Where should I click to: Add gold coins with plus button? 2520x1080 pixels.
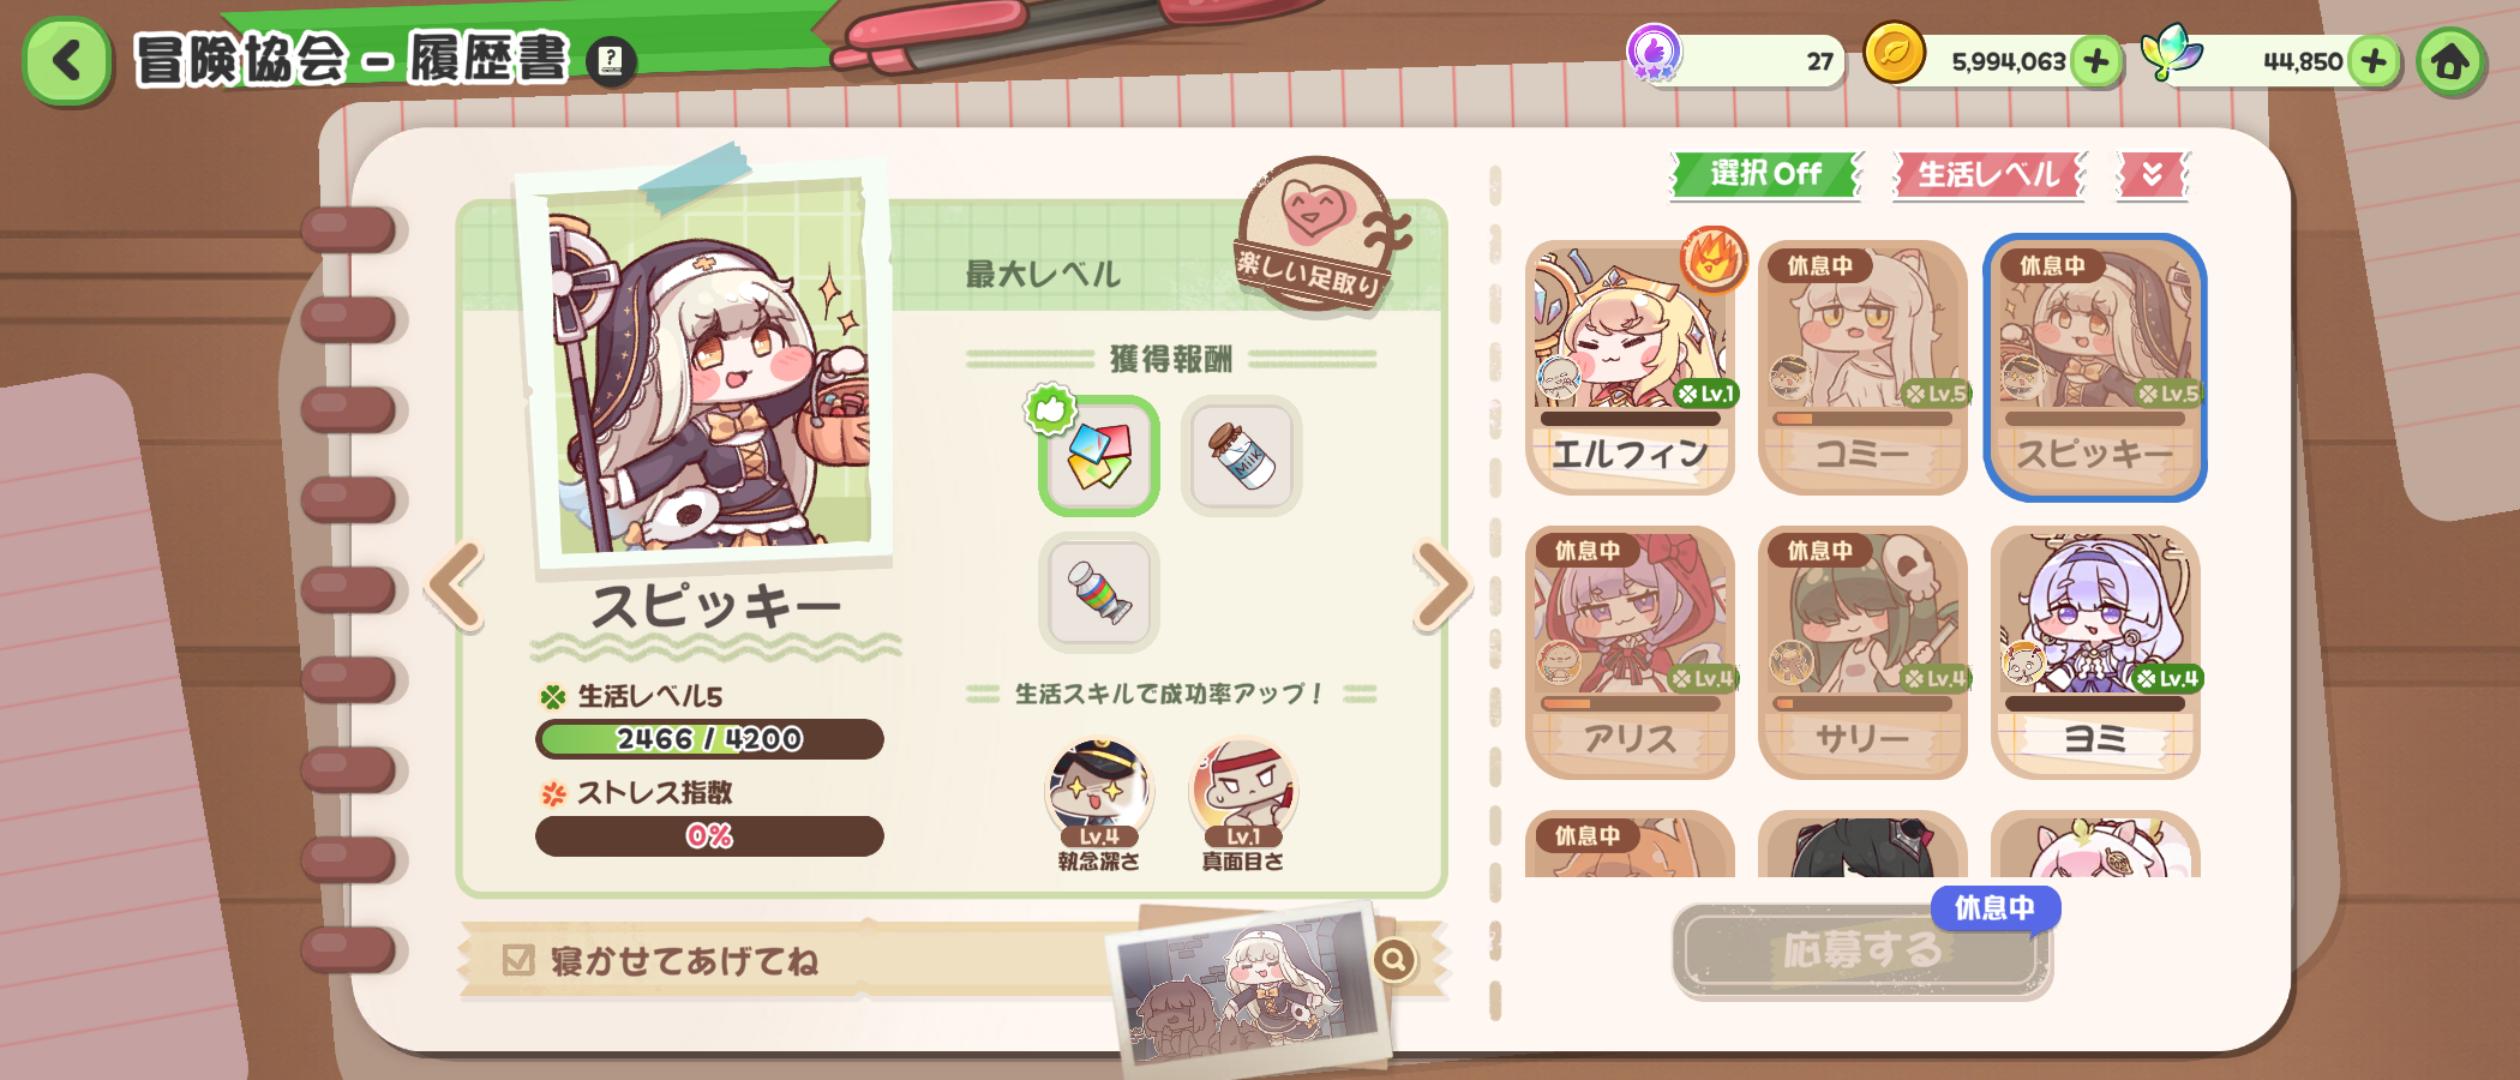pyautogui.click(x=2096, y=63)
